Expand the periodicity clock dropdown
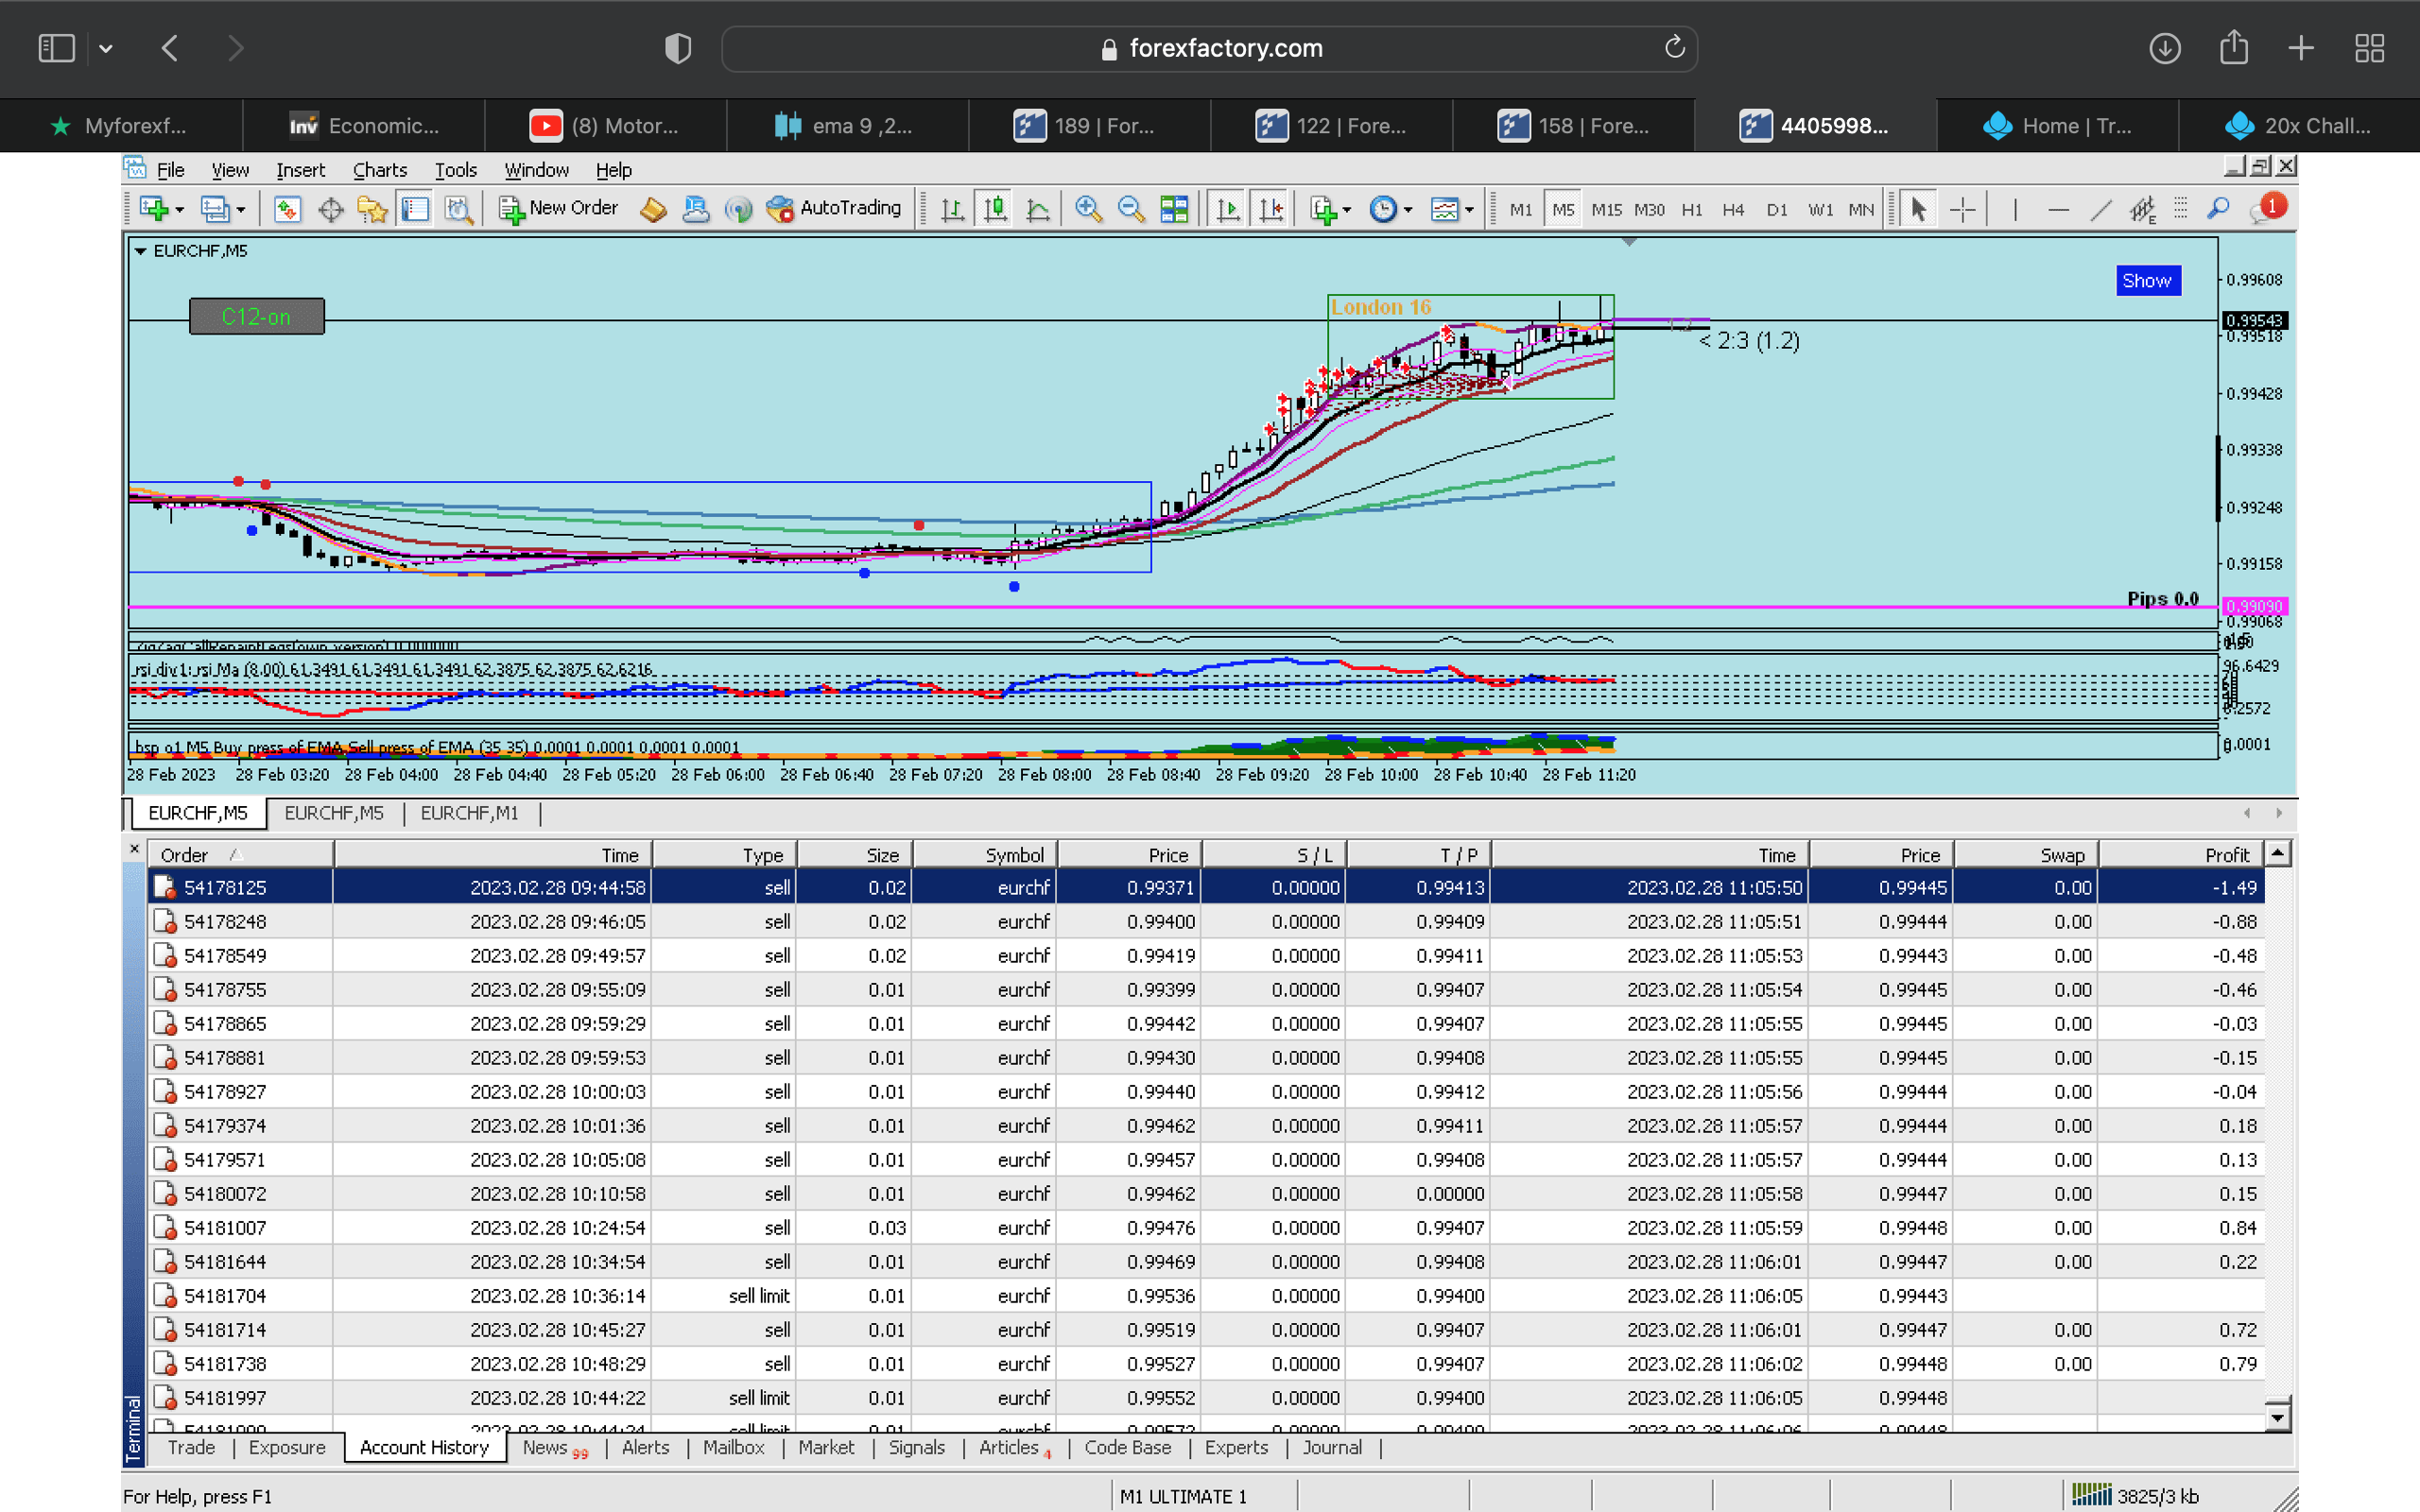Image resolution: width=2420 pixels, height=1512 pixels. point(1408,210)
